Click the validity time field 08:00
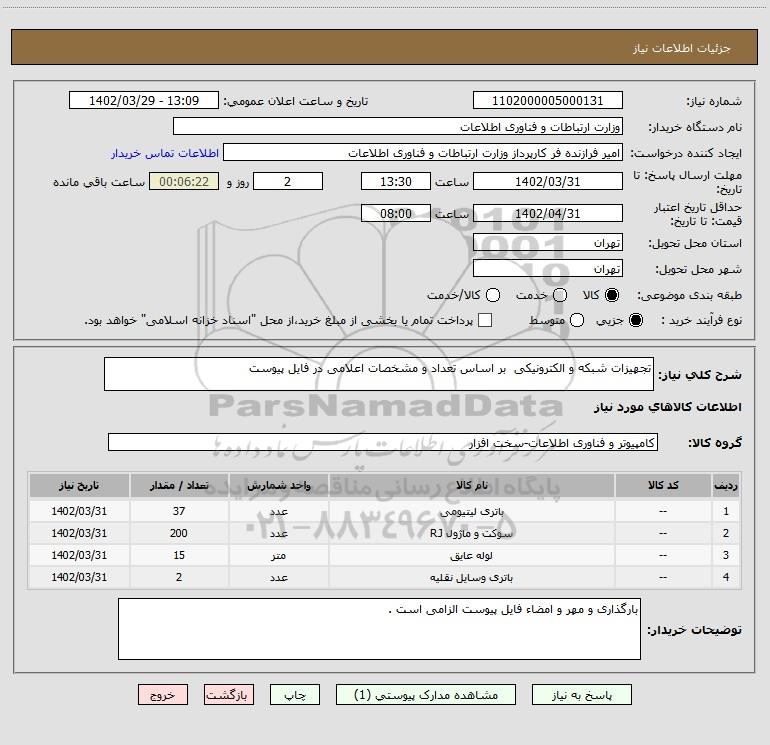Viewport: 770px width, 745px height. pos(396,214)
